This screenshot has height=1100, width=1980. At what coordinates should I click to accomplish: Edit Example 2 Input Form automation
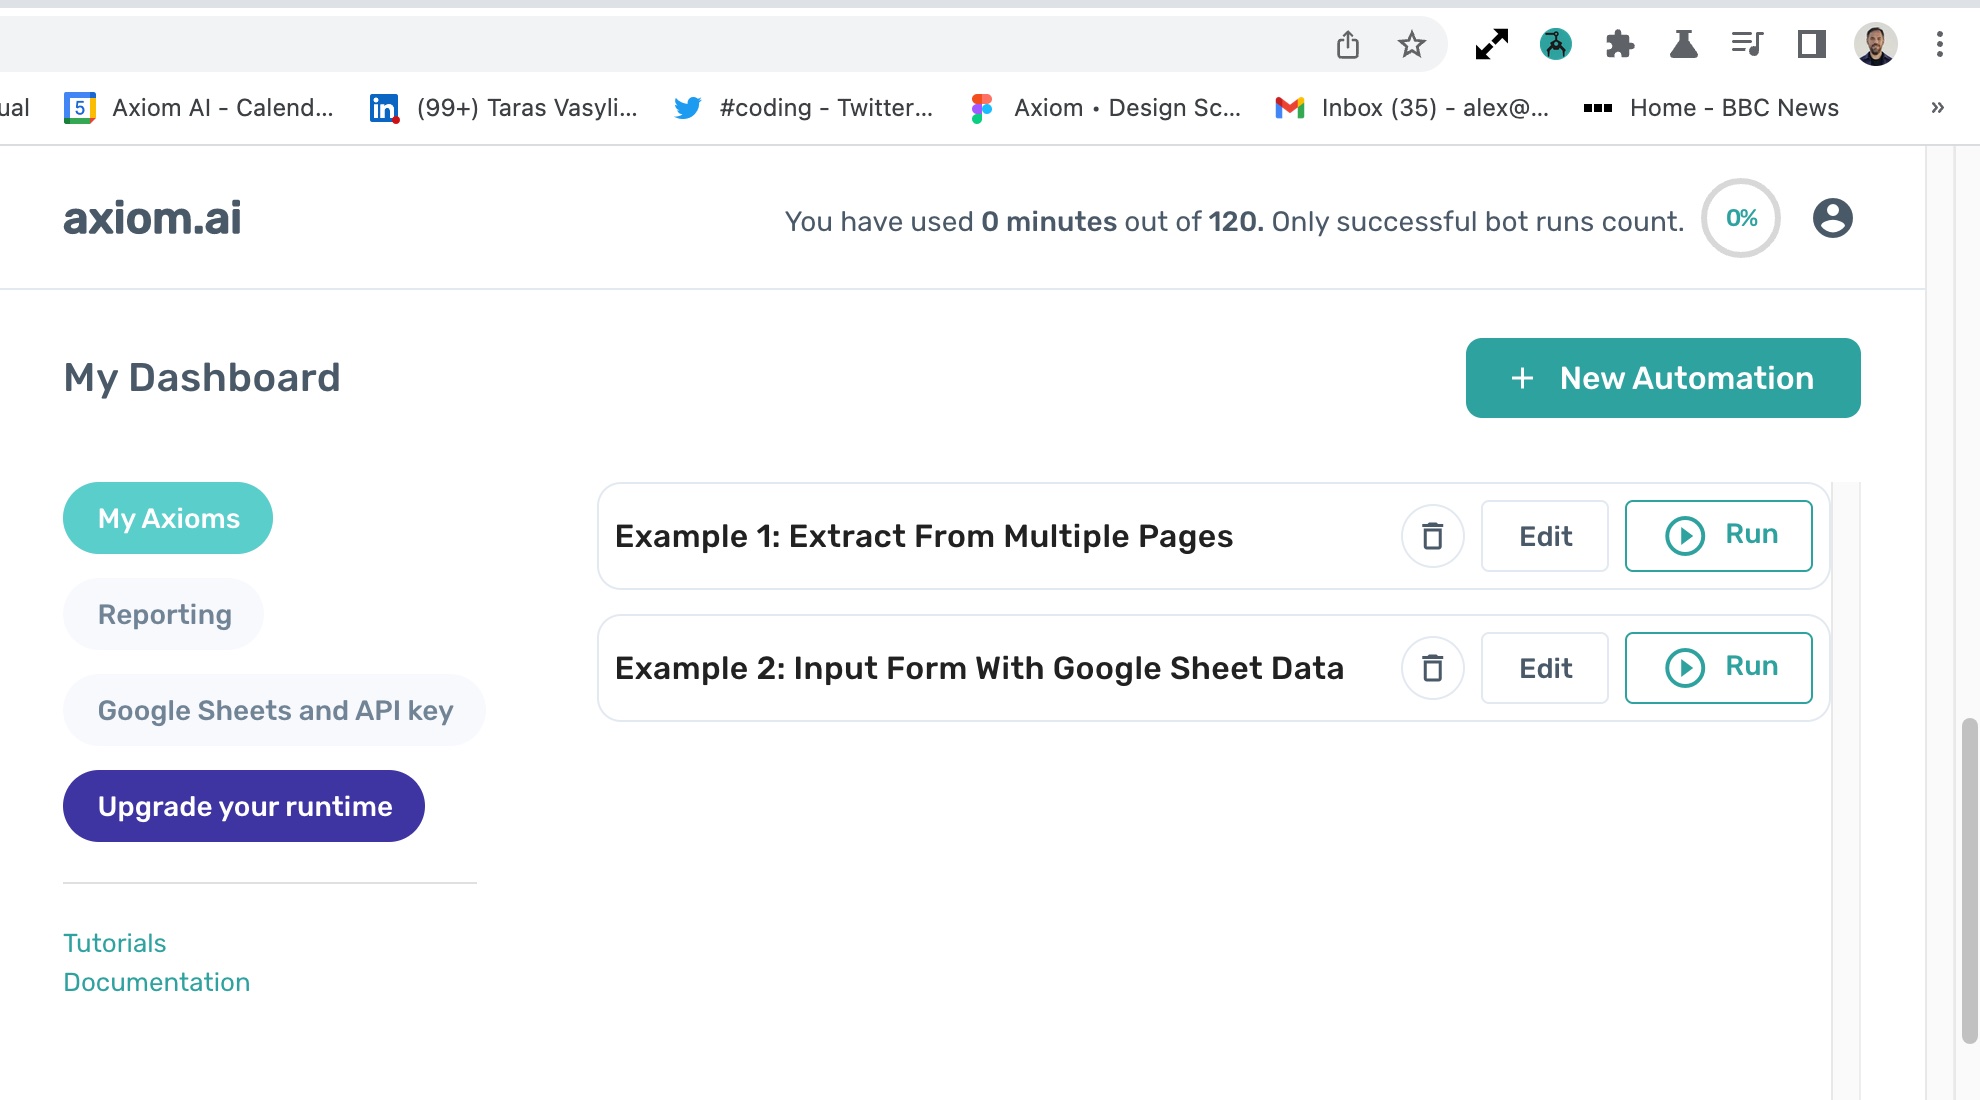1544,668
